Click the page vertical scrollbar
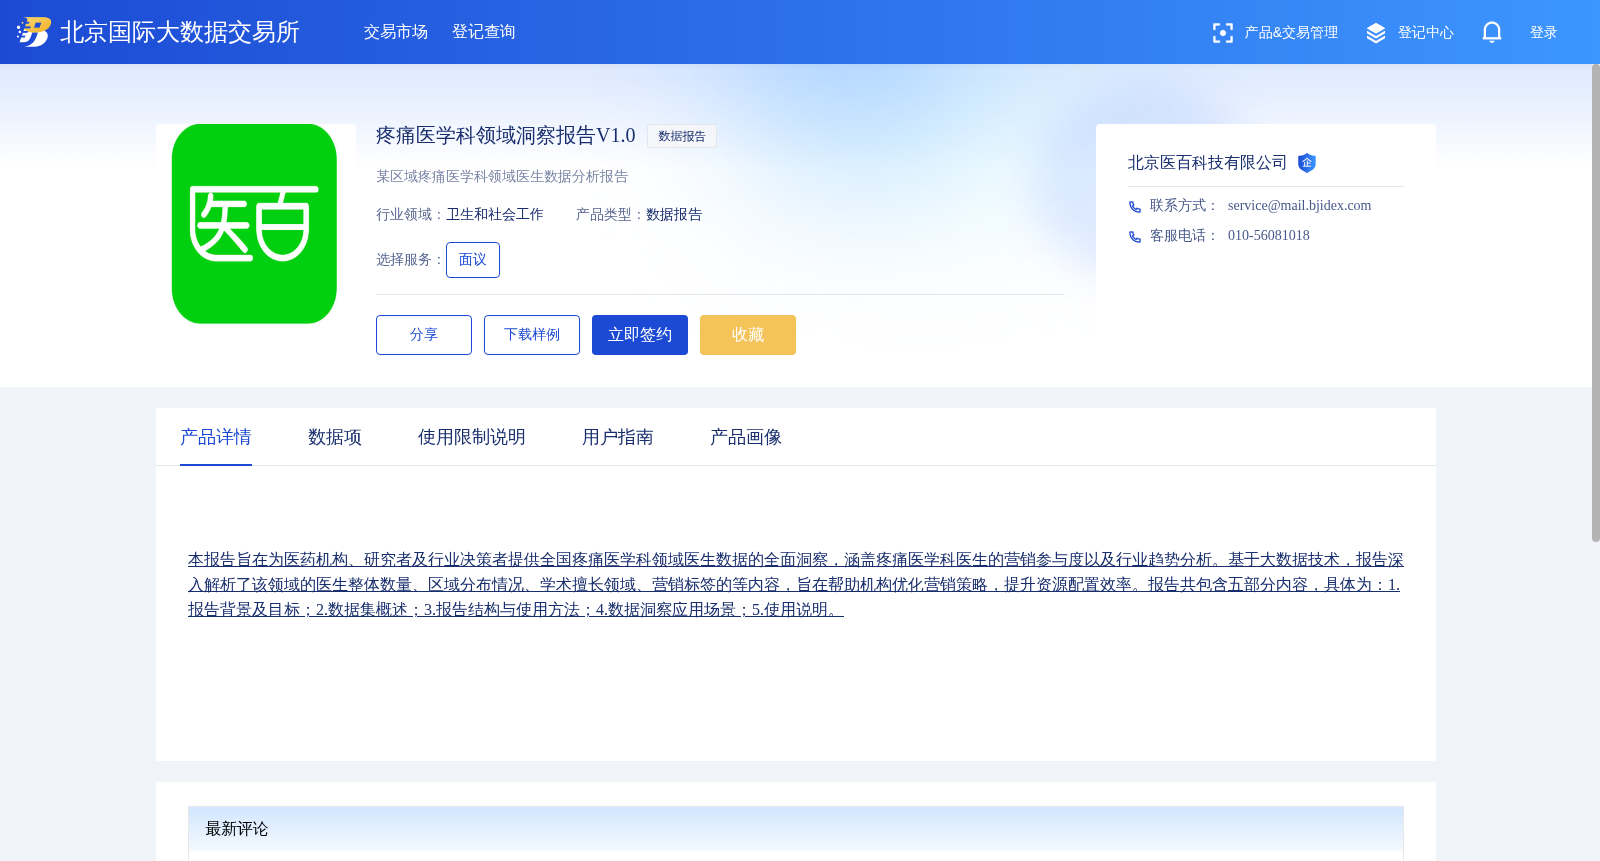 click(1596, 303)
